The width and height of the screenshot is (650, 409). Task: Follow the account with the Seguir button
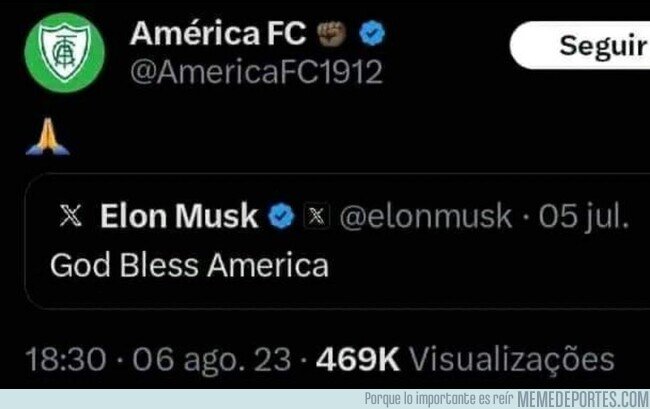(580, 45)
